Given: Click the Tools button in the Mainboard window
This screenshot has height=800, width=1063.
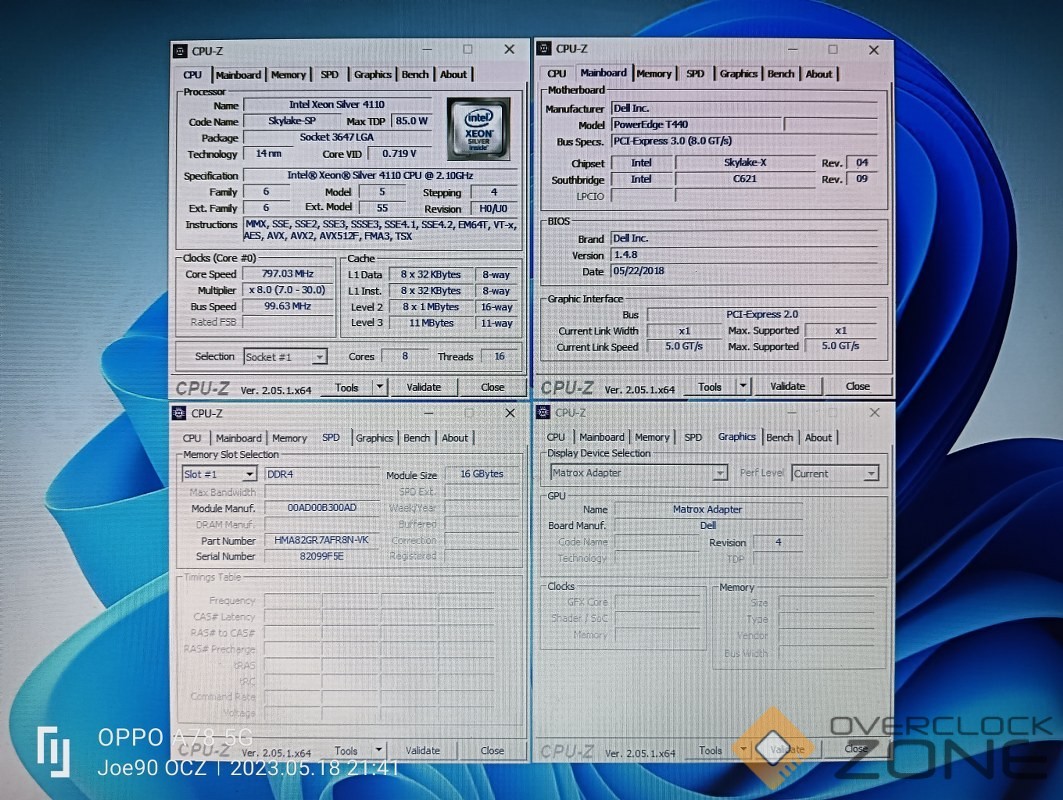Looking at the screenshot, I should click(710, 386).
